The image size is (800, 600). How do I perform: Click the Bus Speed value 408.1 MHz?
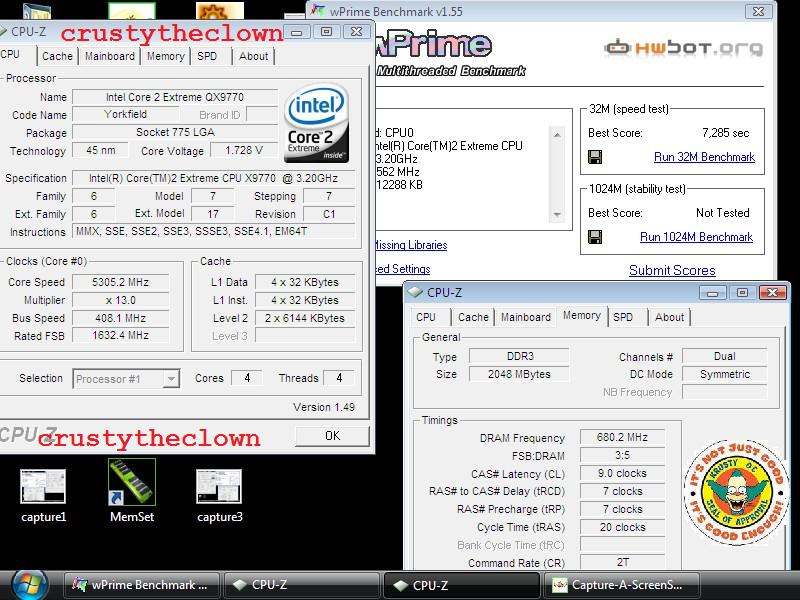[120, 318]
